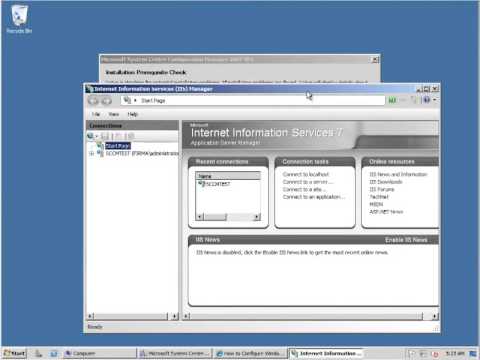480x360 pixels.
Task: Click the address bar server icon
Action: (x=127, y=100)
